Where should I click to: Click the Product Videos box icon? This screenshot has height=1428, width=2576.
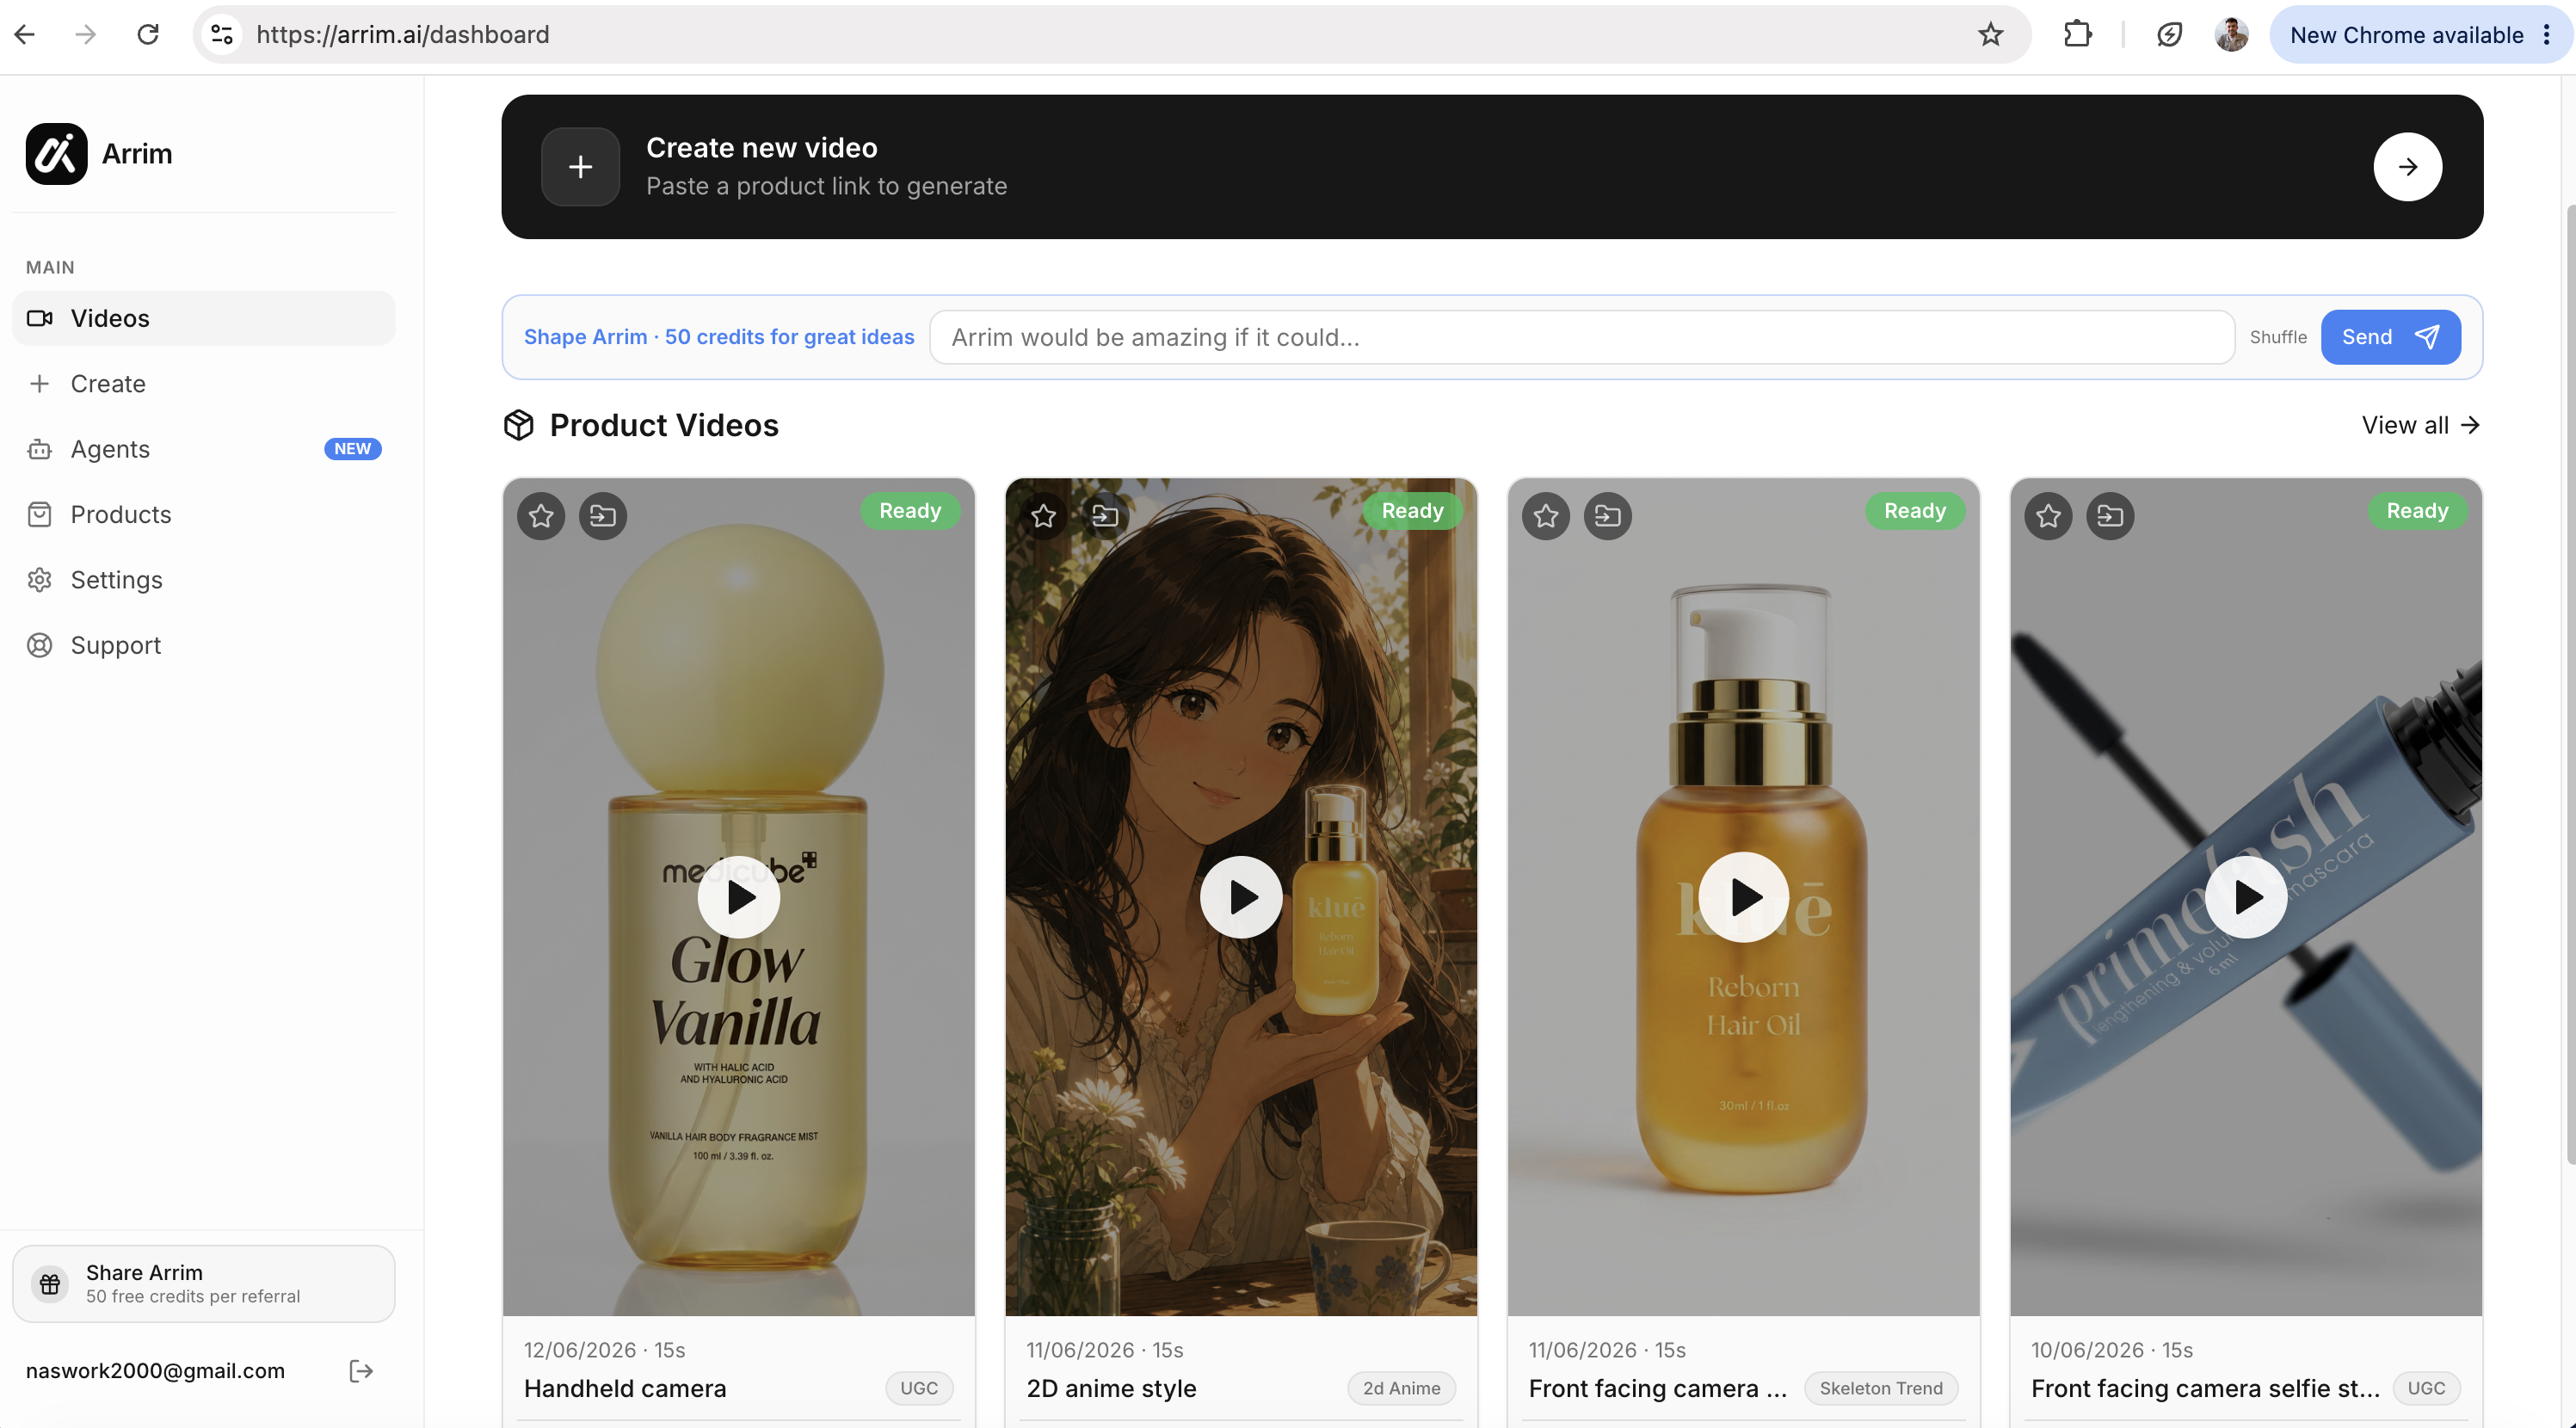(x=518, y=425)
